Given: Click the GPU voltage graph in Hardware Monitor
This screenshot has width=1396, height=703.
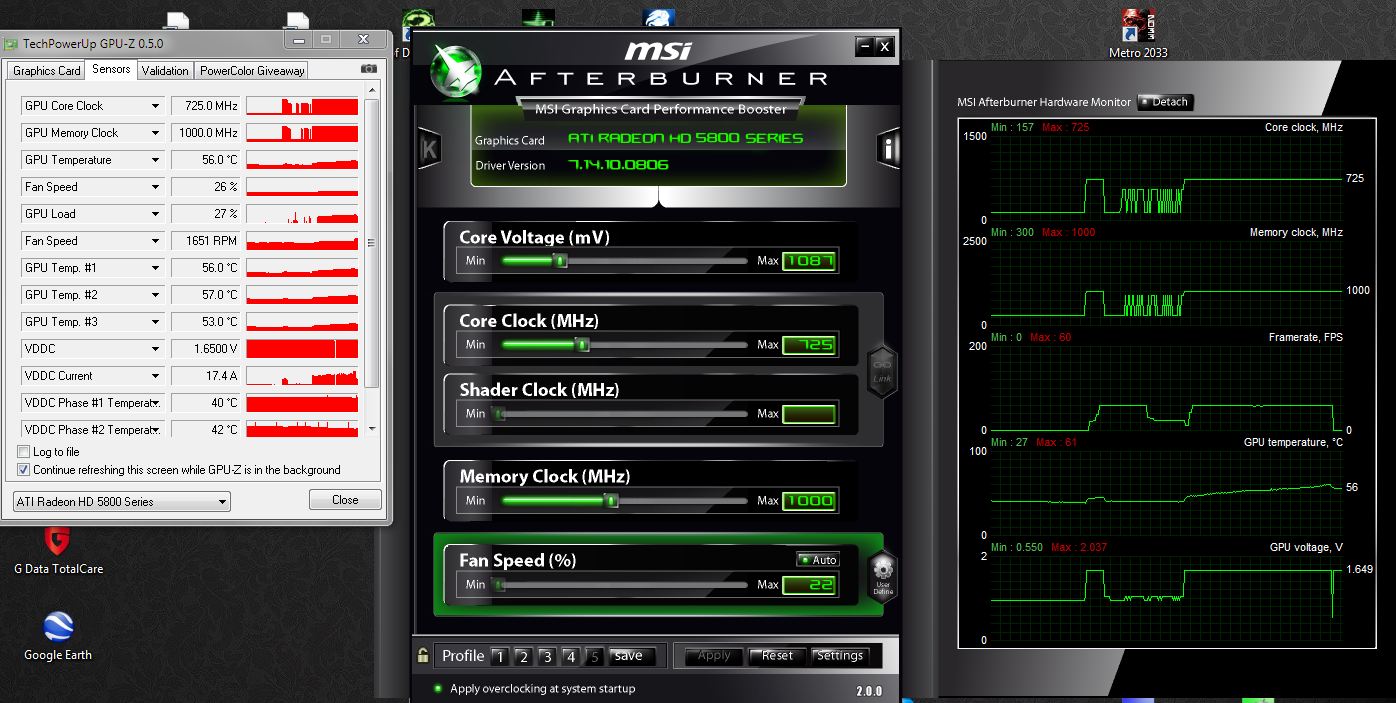Looking at the screenshot, I should coord(1165,598).
